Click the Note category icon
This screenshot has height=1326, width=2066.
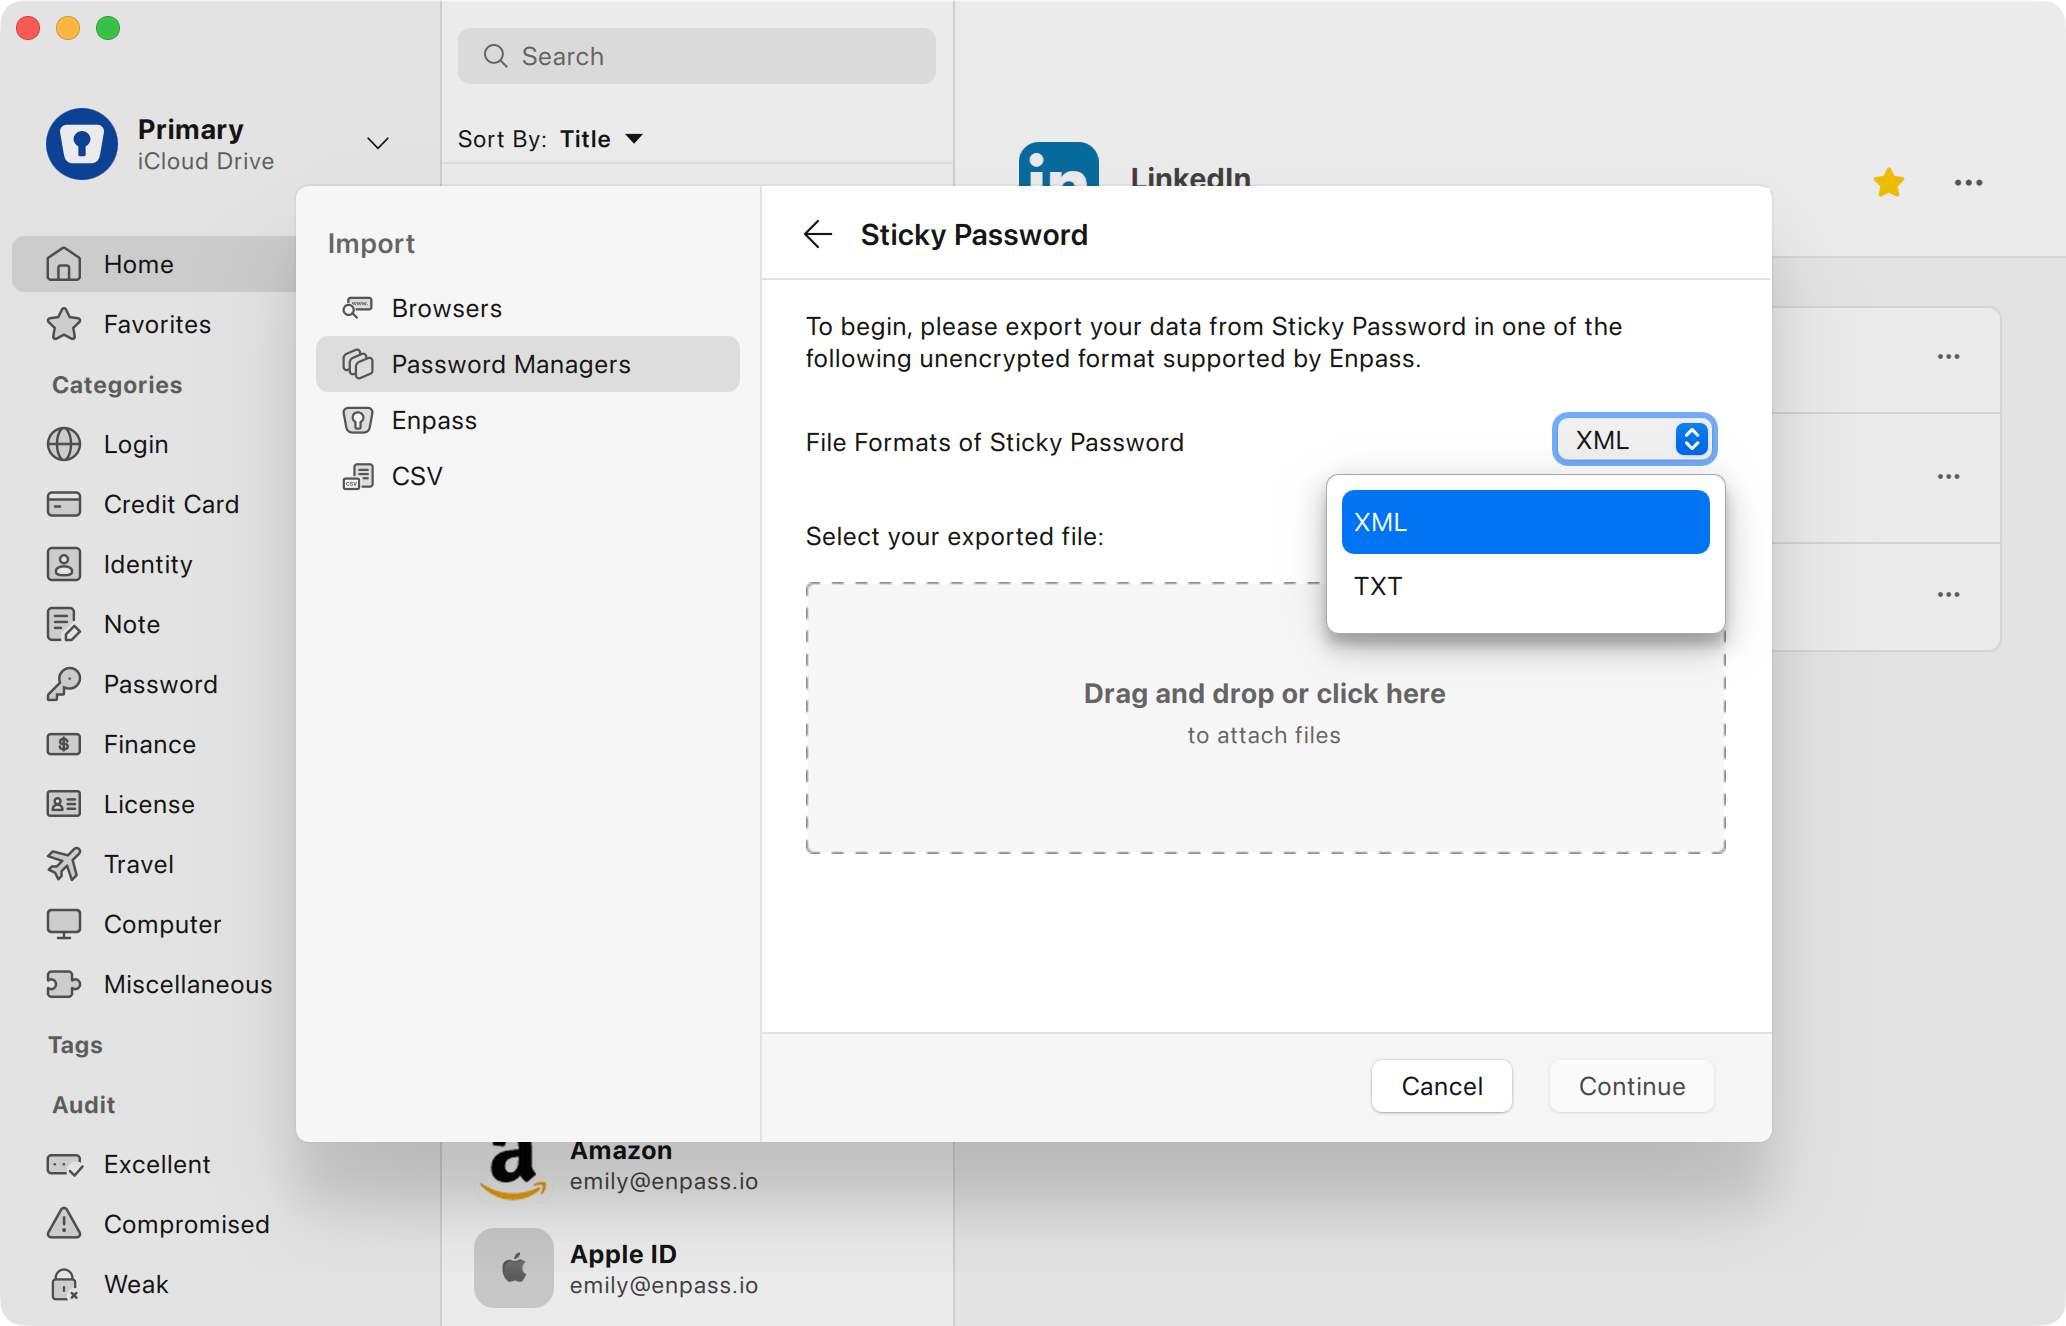pos(64,624)
